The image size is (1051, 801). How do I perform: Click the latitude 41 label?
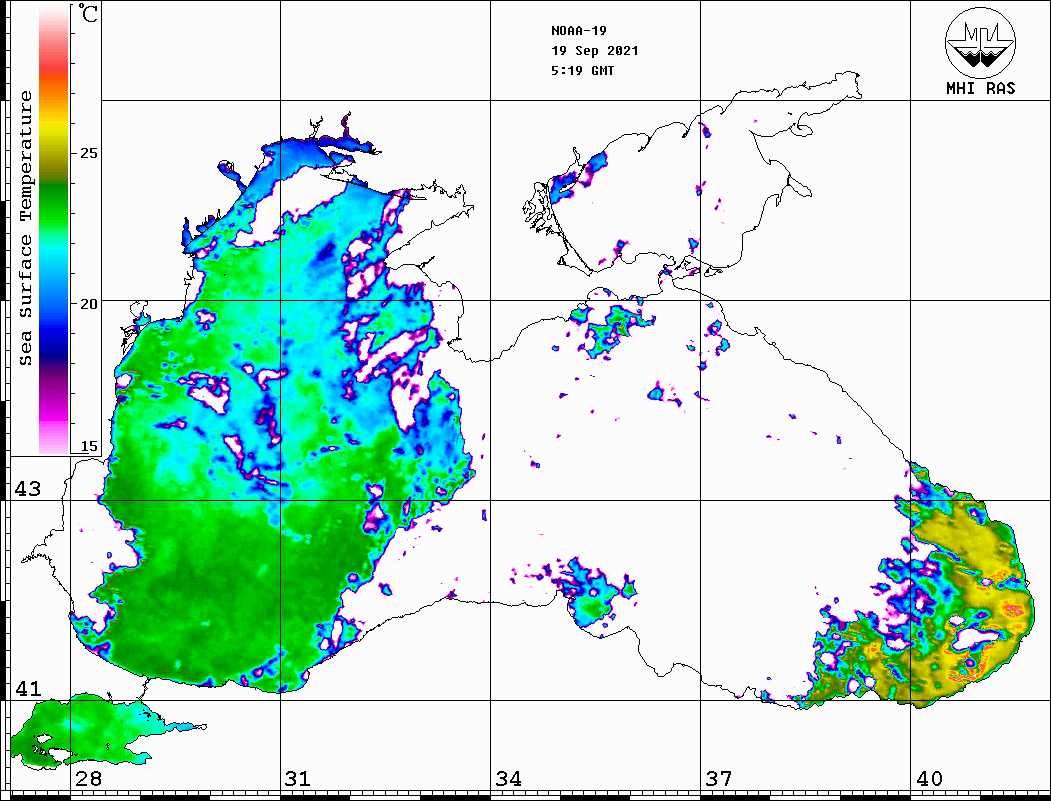[27, 689]
